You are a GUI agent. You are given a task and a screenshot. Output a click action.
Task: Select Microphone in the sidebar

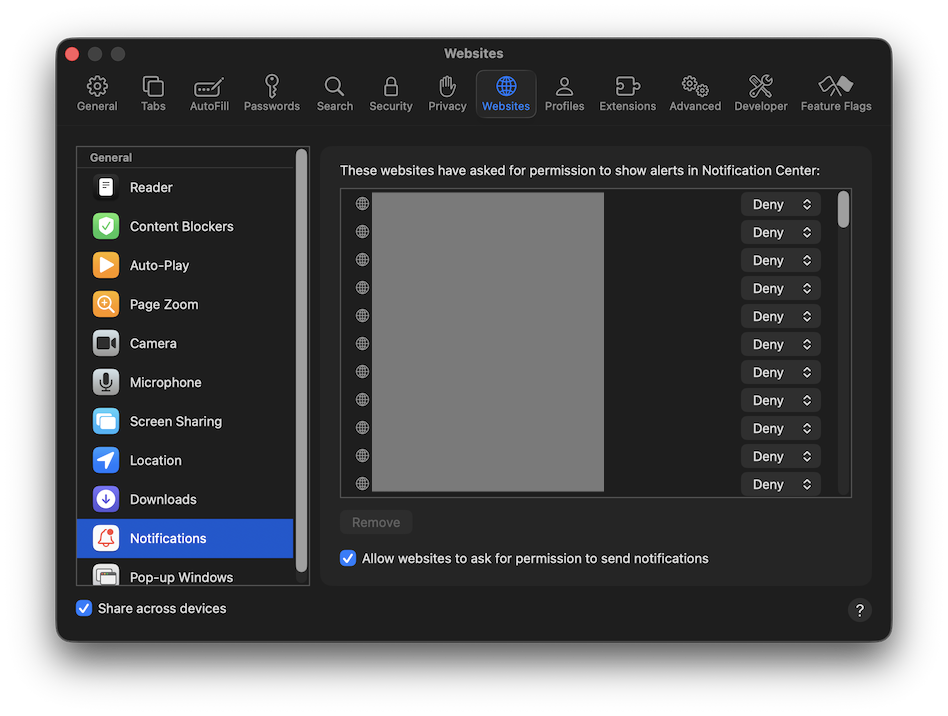(185, 382)
